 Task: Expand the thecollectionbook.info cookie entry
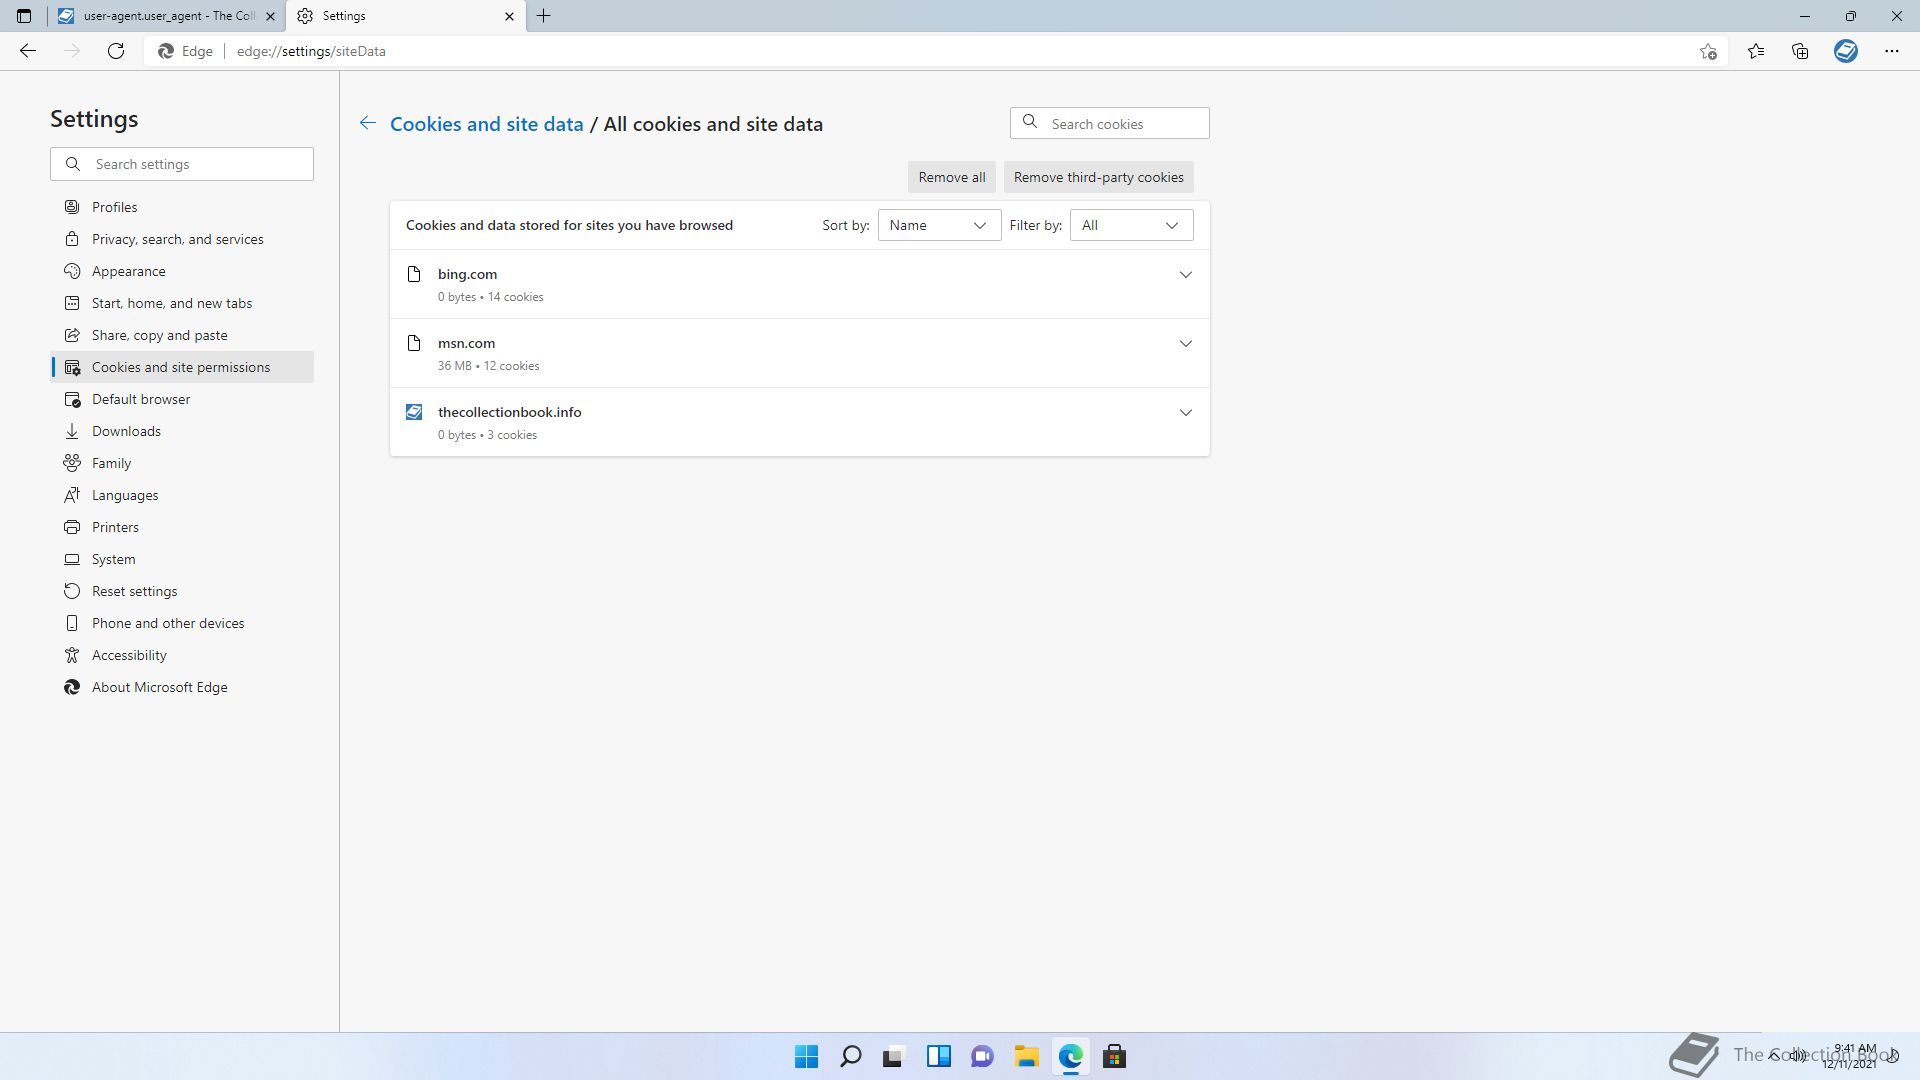[1185, 412]
